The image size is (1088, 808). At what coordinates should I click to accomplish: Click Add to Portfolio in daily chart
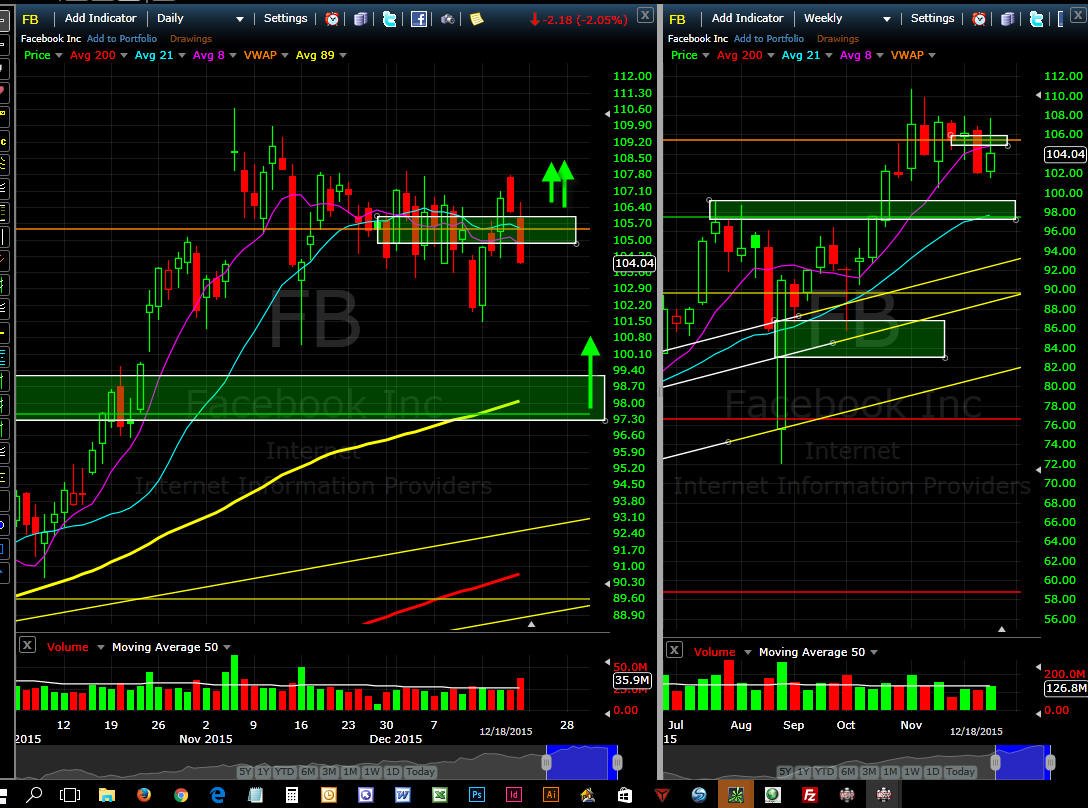(122, 39)
